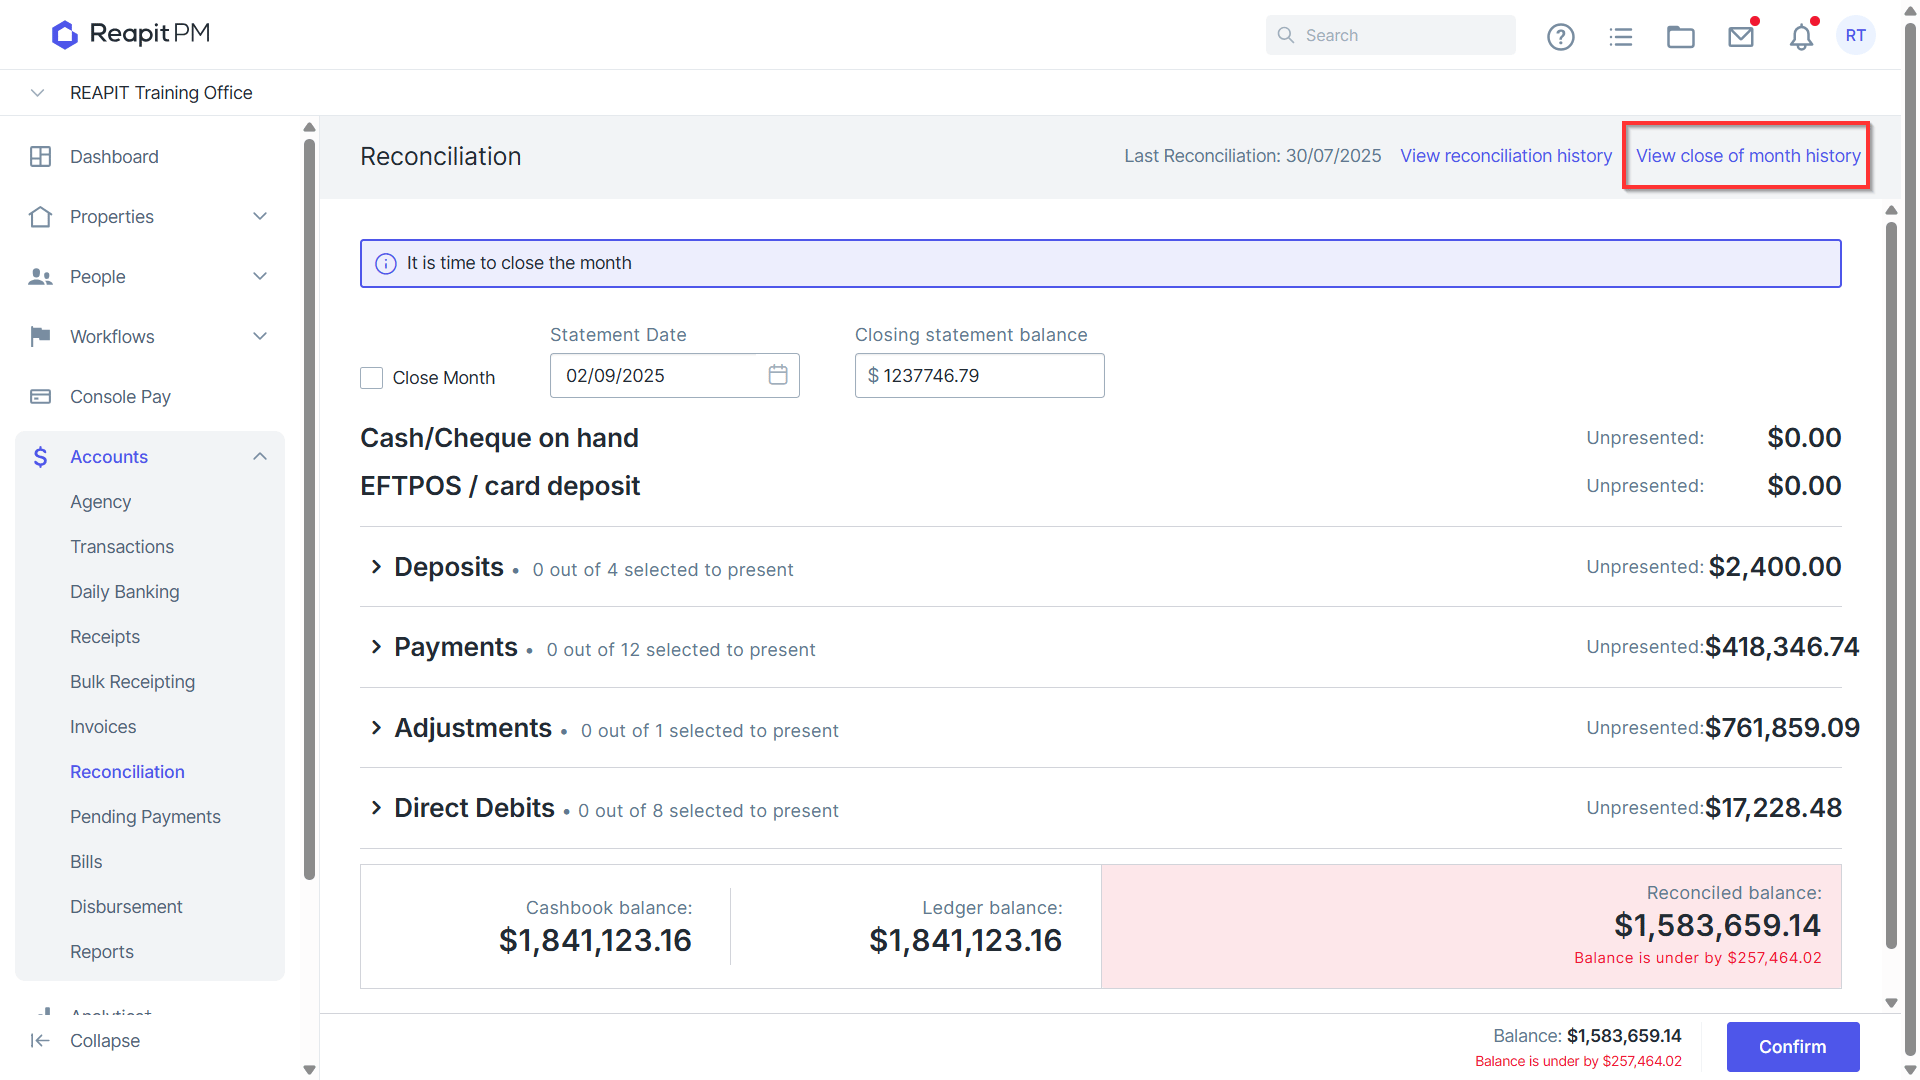Image resolution: width=1920 pixels, height=1080 pixels.
Task: Open the mail envelope icon
Action: pyautogui.click(x=1741, y=36)
